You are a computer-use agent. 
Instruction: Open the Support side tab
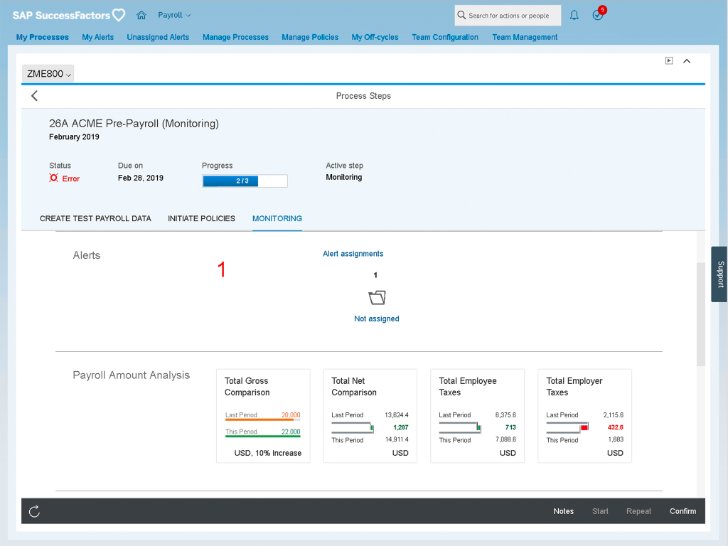720,274
